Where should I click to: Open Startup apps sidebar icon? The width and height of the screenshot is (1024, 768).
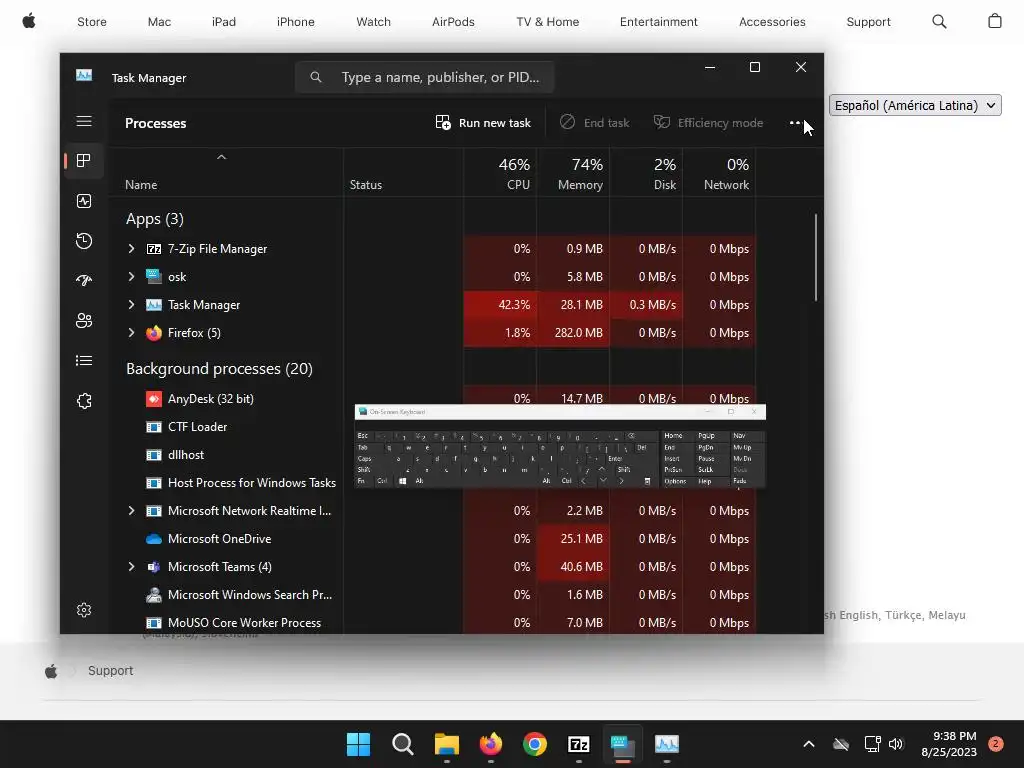[x=84, y=281]
